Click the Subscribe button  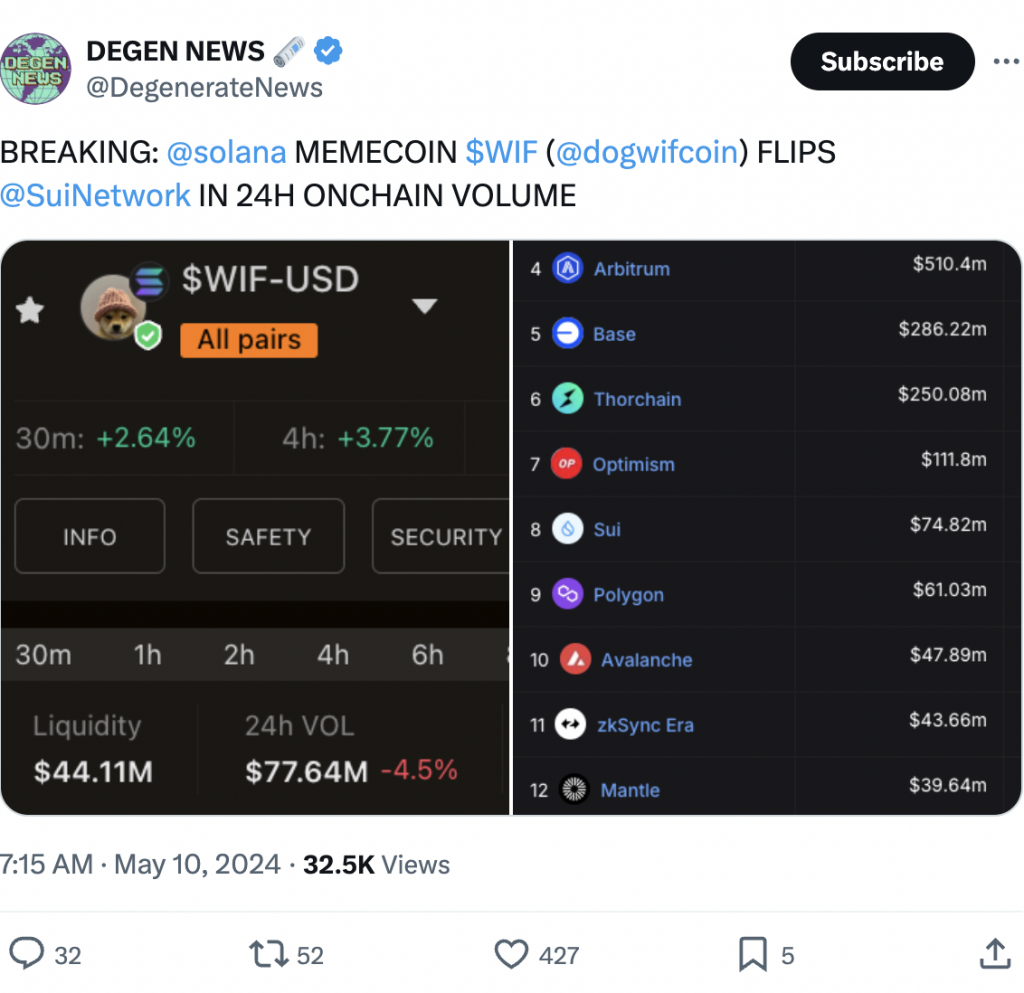(881, 62)
